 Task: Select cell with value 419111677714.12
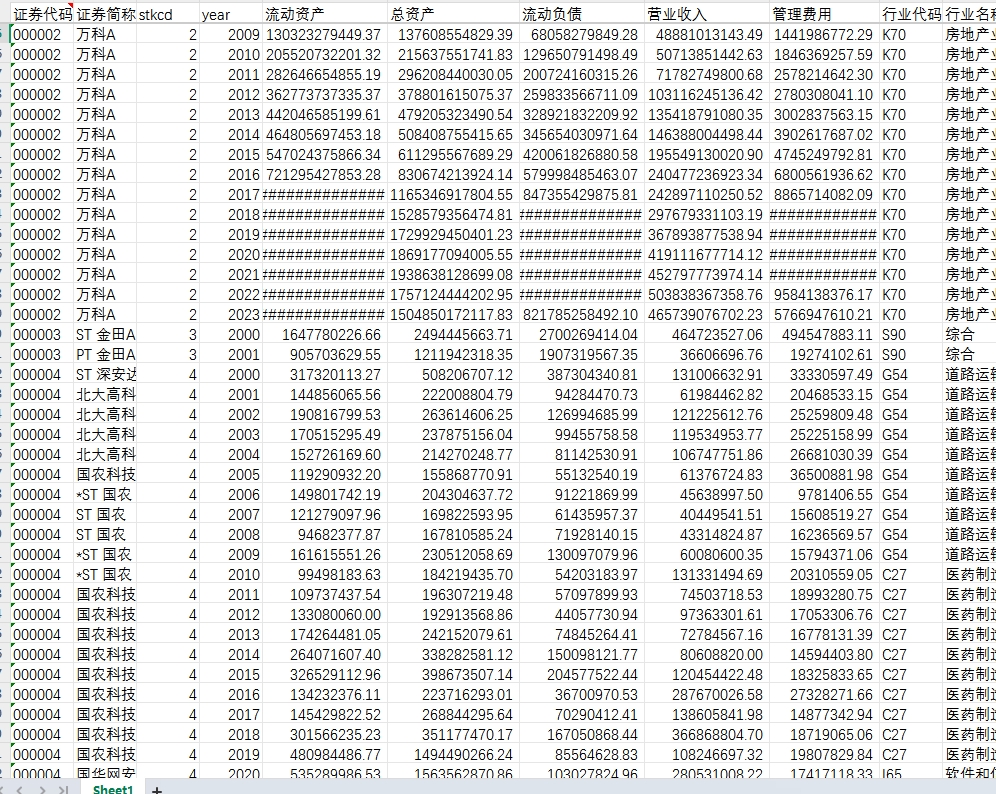[x=707, y=255]
